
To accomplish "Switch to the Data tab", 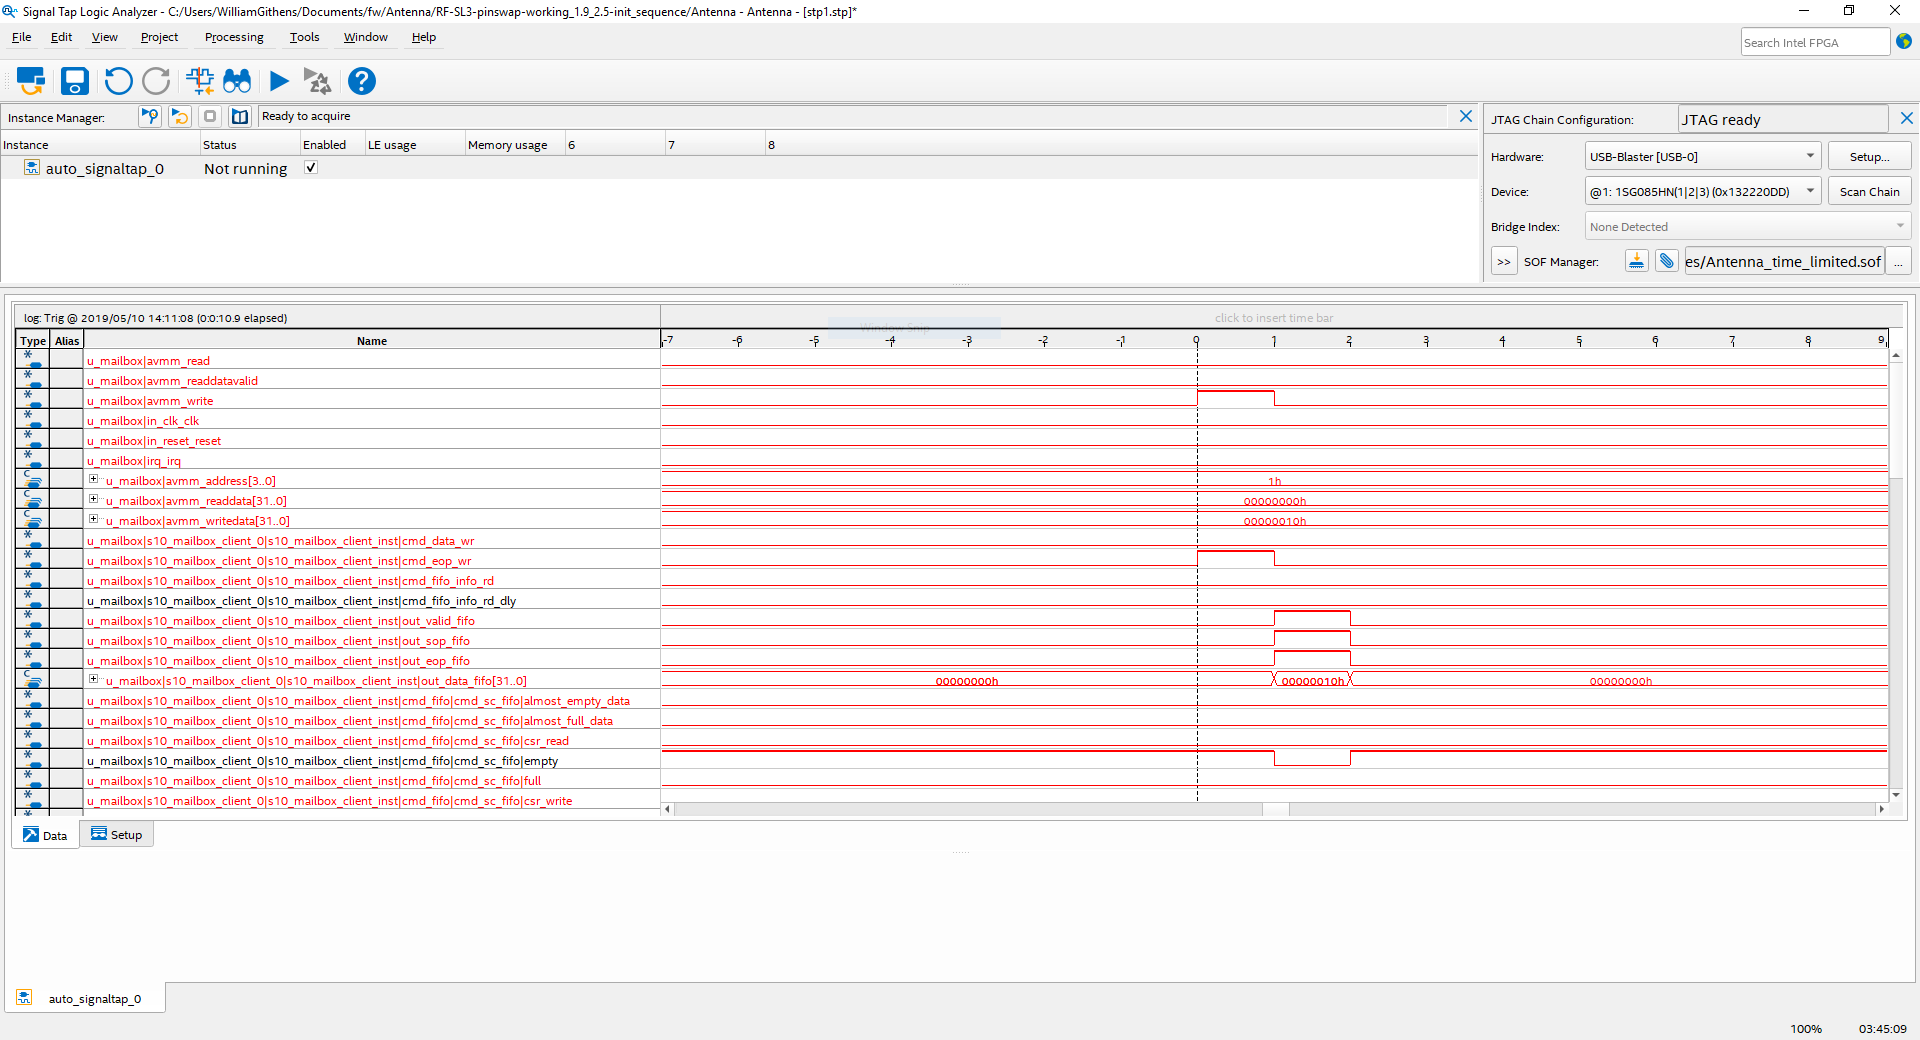I will [46, 835].
